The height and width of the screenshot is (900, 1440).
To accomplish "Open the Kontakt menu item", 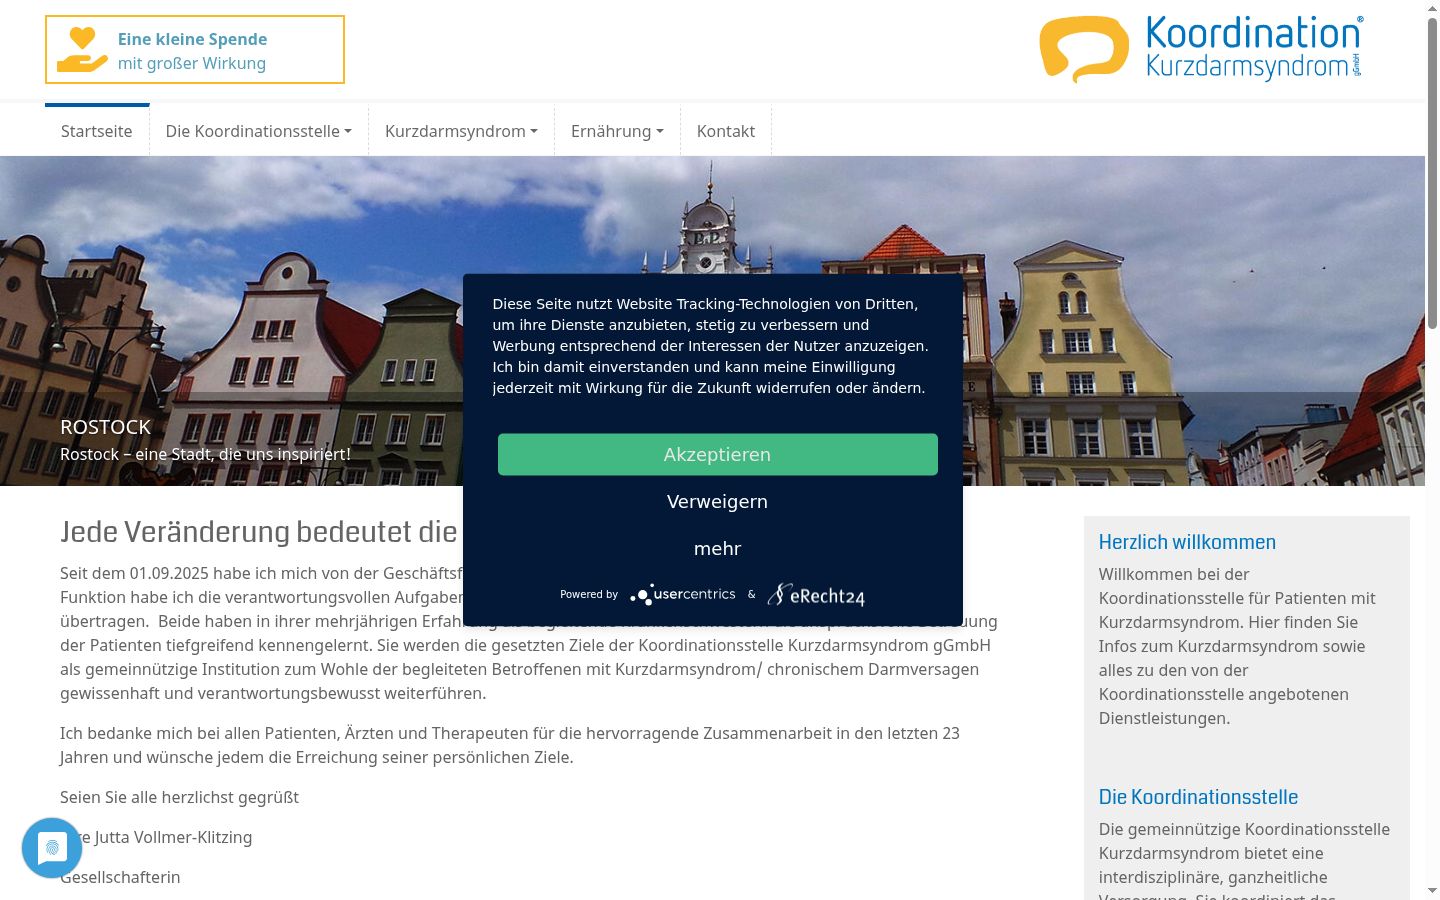I will pyautogui.click(x=726, y=131).
